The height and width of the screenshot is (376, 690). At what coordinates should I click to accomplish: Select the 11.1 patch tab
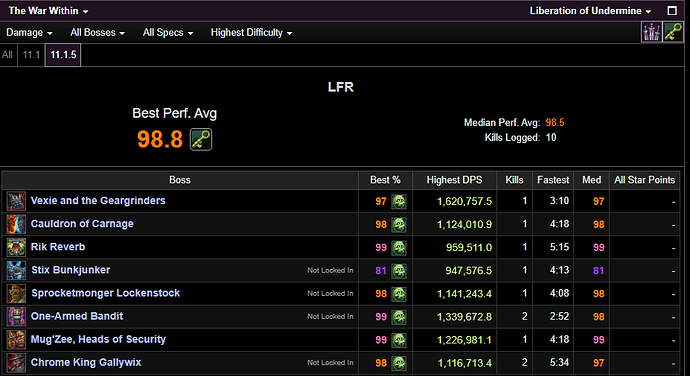(x=31, y=55)
